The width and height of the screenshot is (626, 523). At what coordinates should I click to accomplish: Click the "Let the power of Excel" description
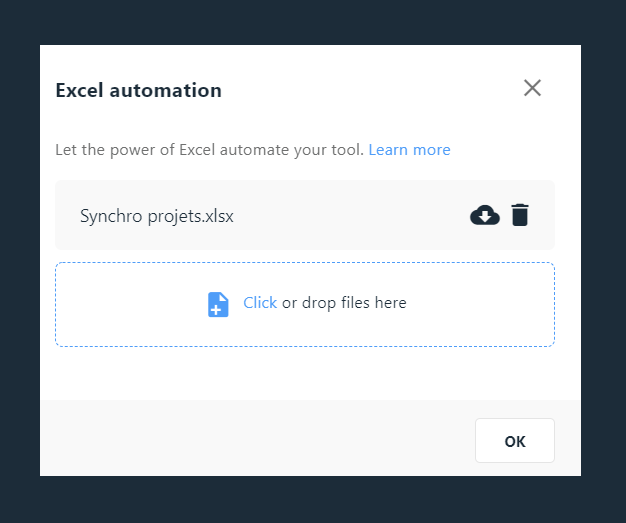(210, 150)
